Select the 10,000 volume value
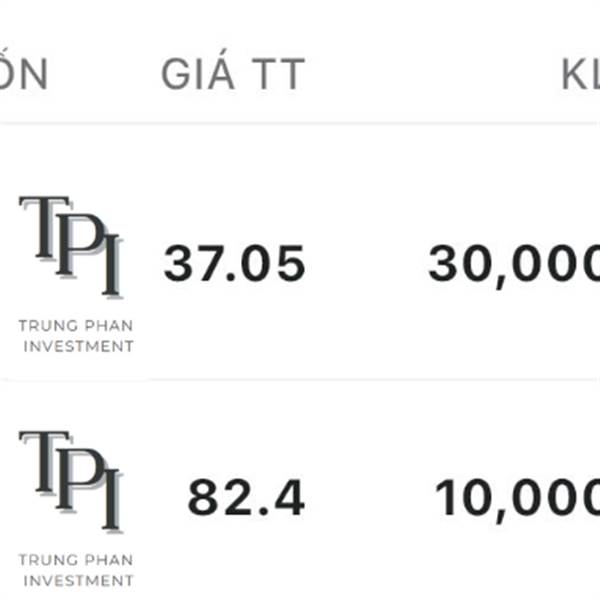Image resolution: width=600 pixels, height=600 pixels. click(517, 500)
